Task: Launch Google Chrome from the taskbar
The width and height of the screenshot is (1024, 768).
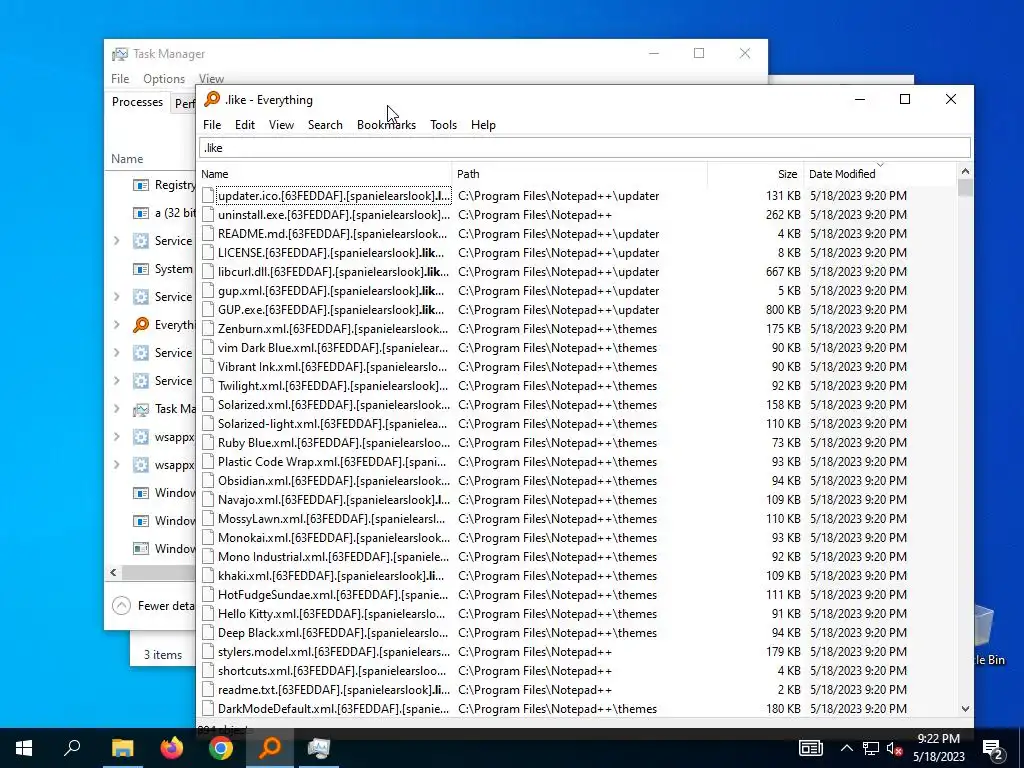Action: (221, 748)
